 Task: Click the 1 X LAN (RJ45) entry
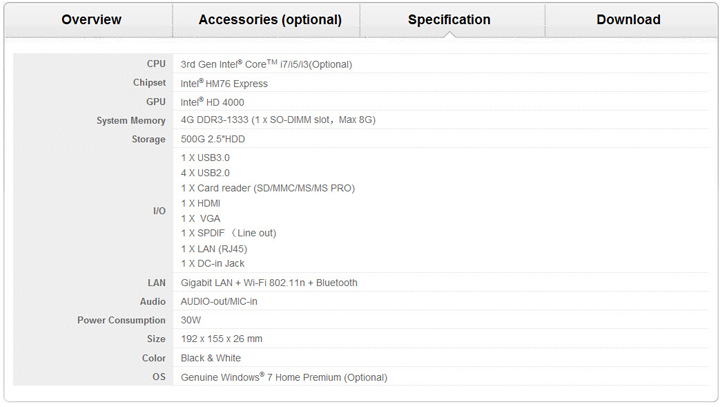pos(213,248)
